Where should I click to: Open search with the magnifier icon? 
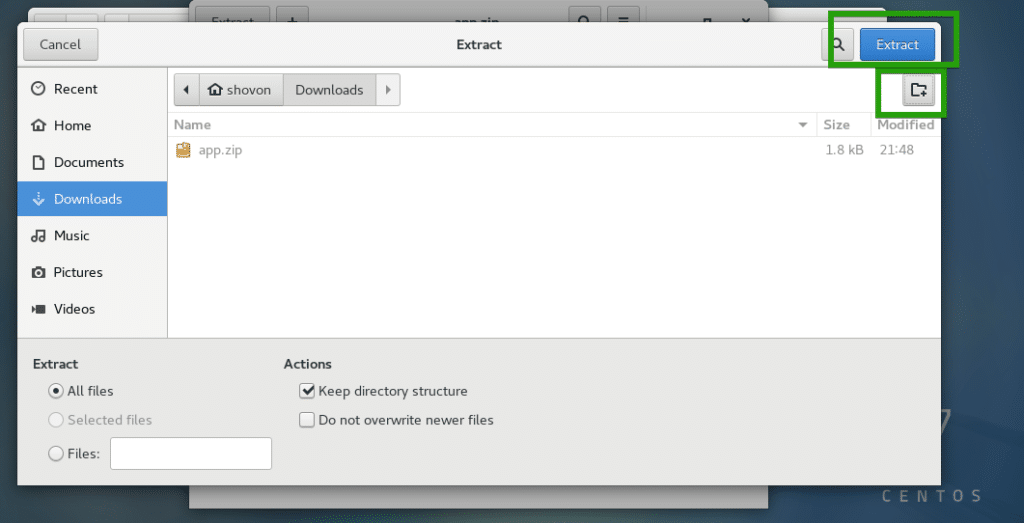[837, 45]
